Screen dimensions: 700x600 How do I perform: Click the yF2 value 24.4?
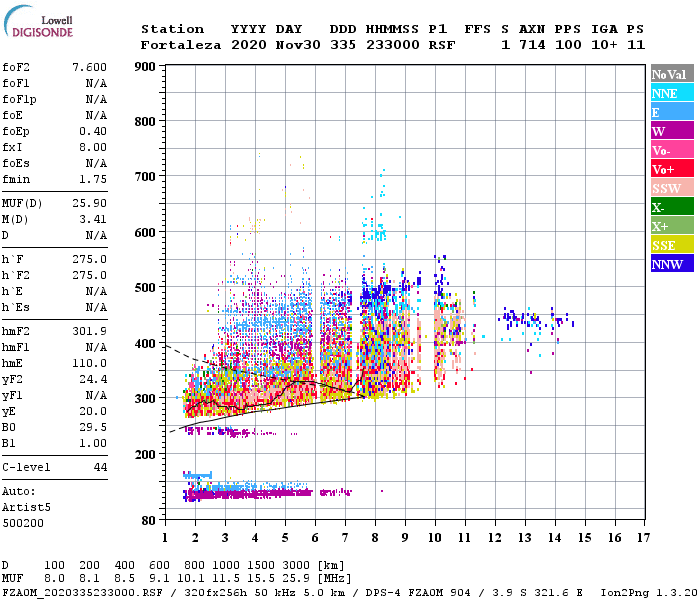click(x=93, y=379)
